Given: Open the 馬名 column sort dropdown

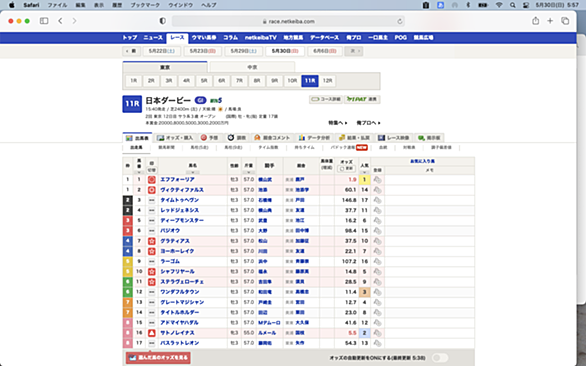Looking at the screenshot, I should click(x=192, y=172).
